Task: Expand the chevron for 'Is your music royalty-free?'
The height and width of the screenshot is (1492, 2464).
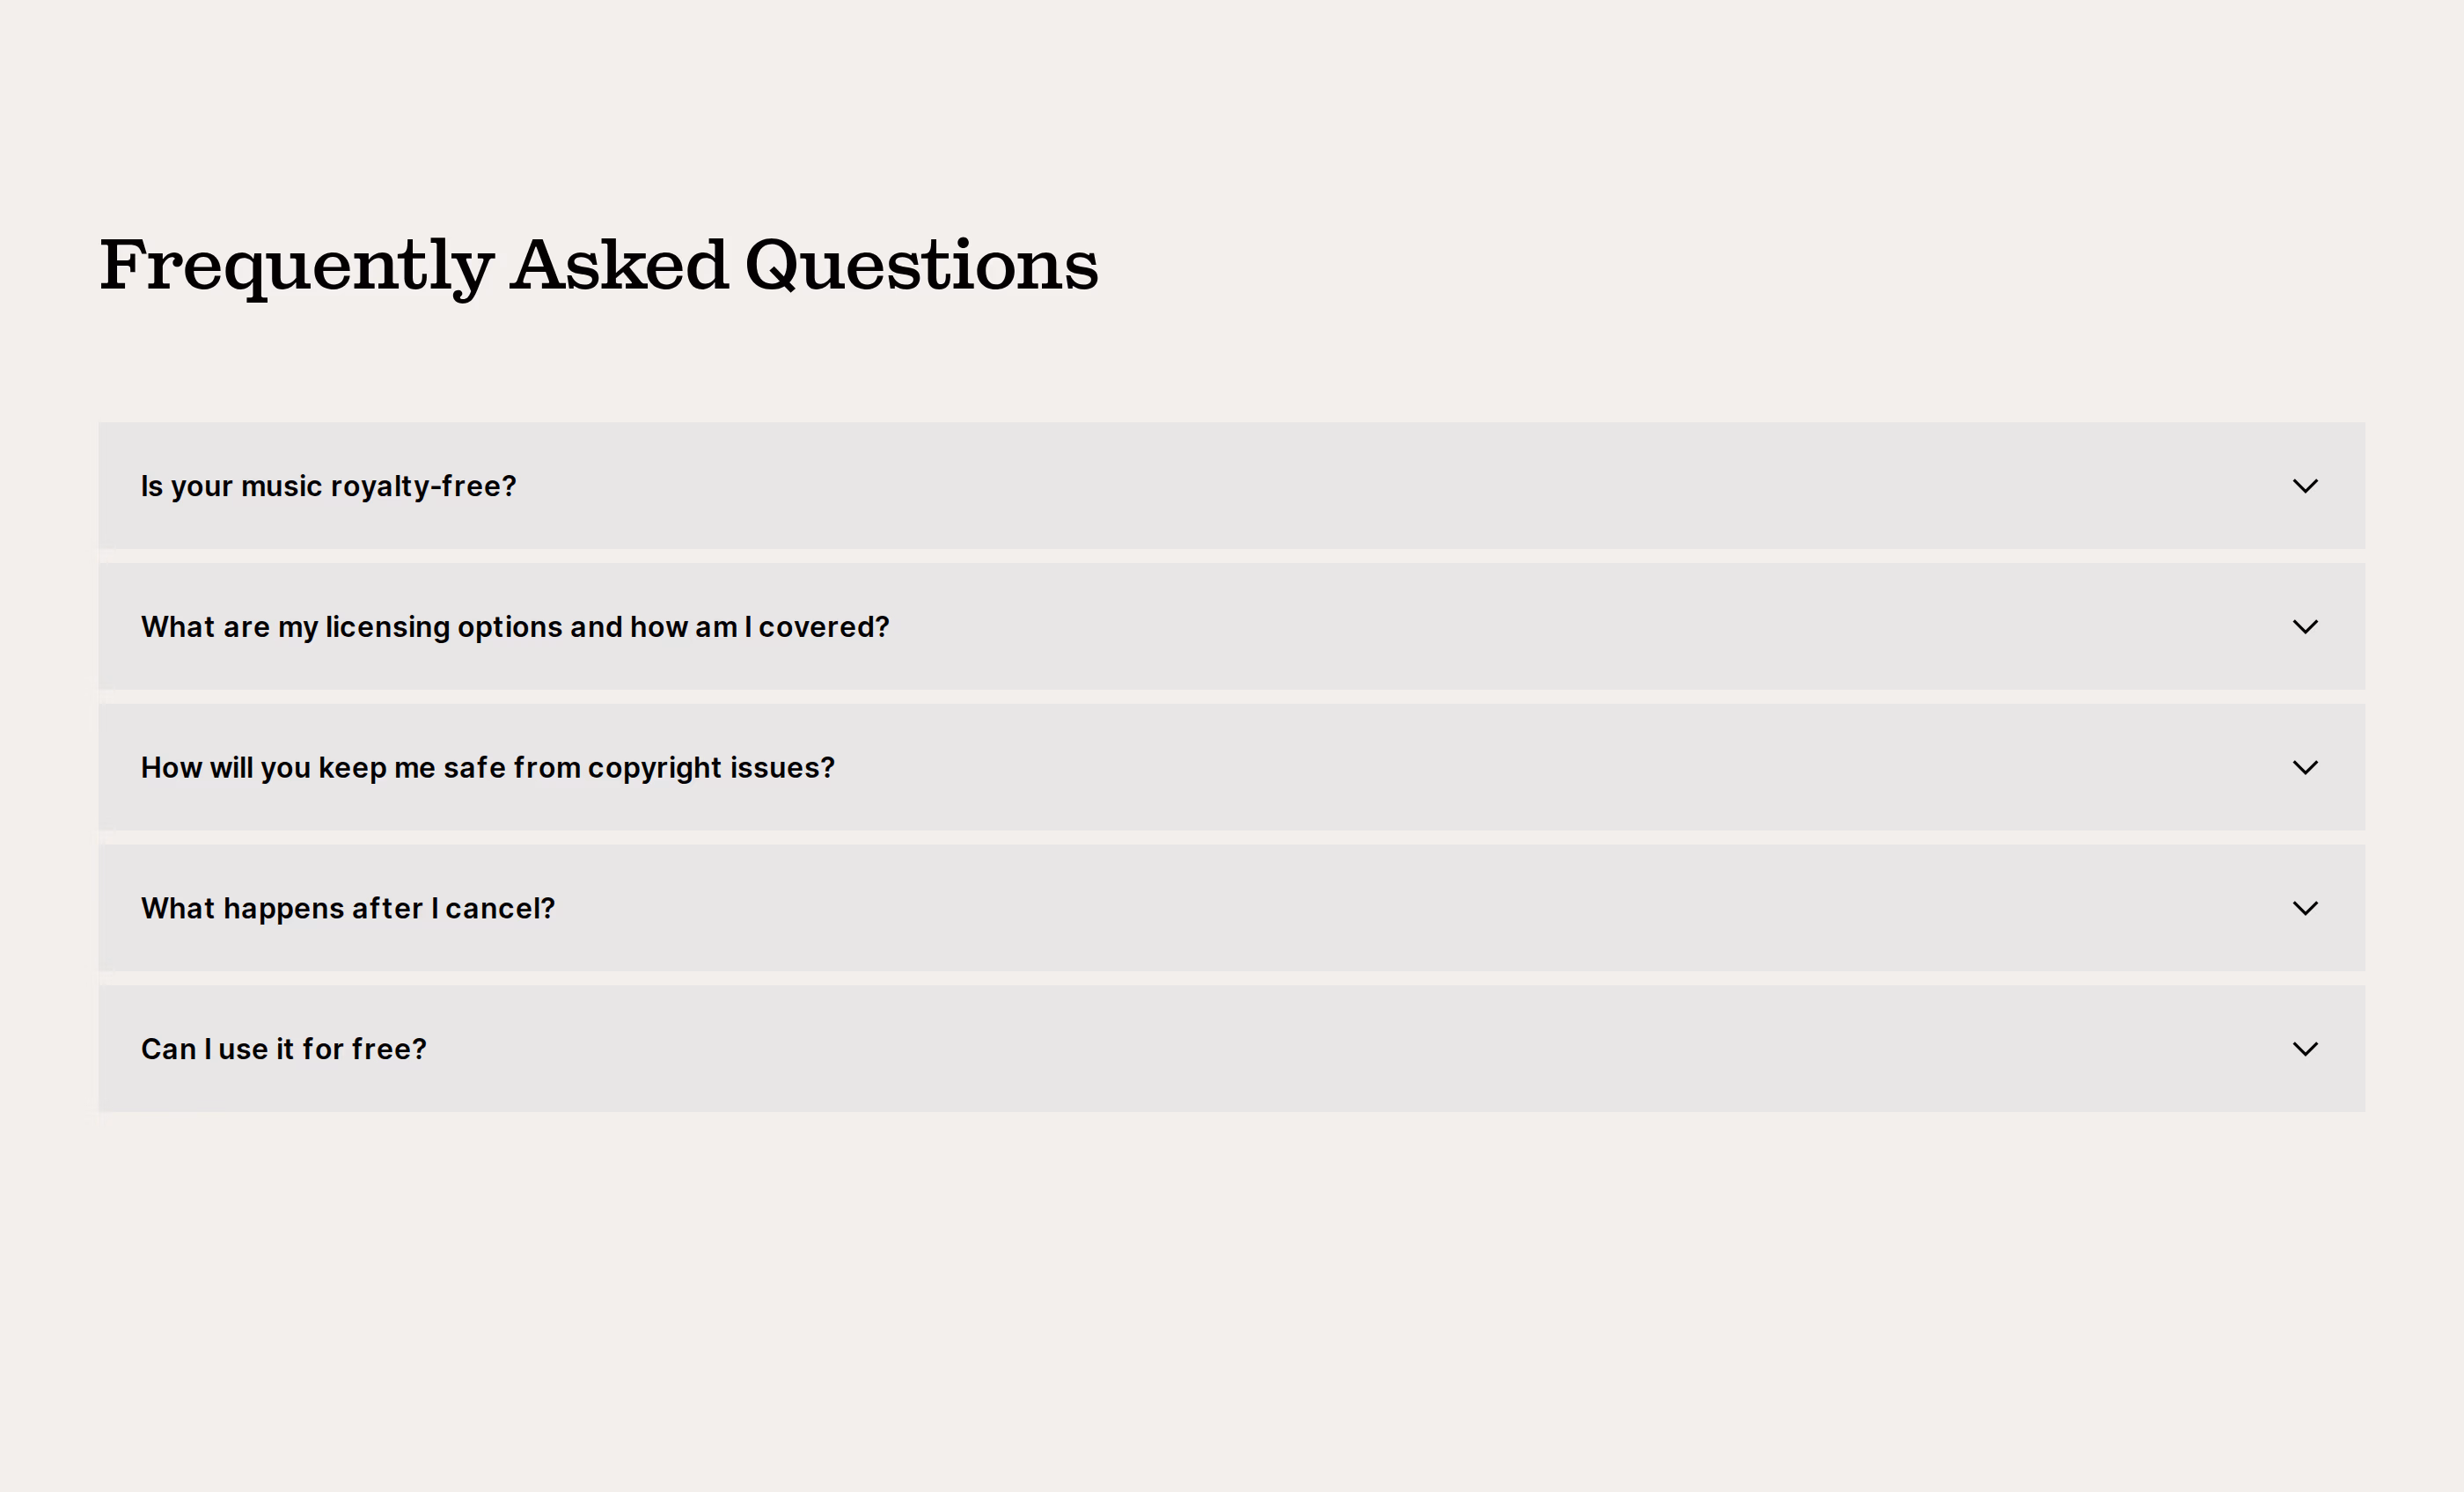Action: (2304, 486)
